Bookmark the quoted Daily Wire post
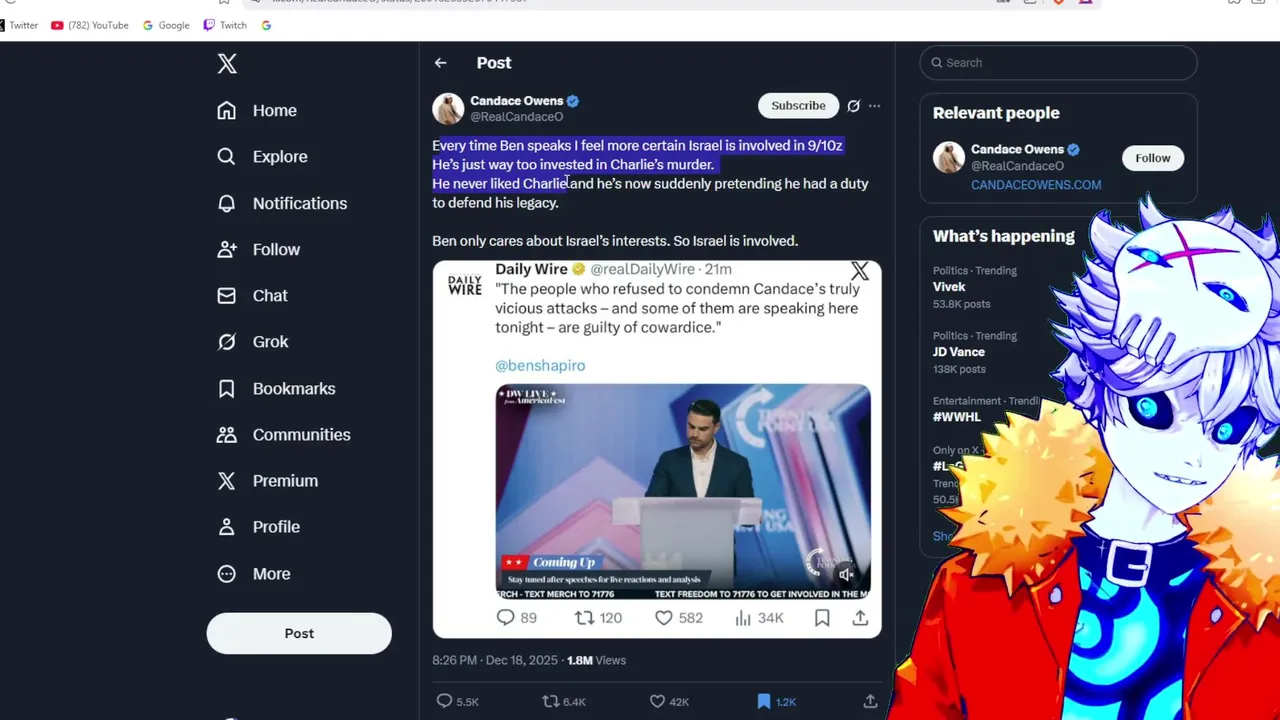1280x720 pixels. tap(822, 618)
